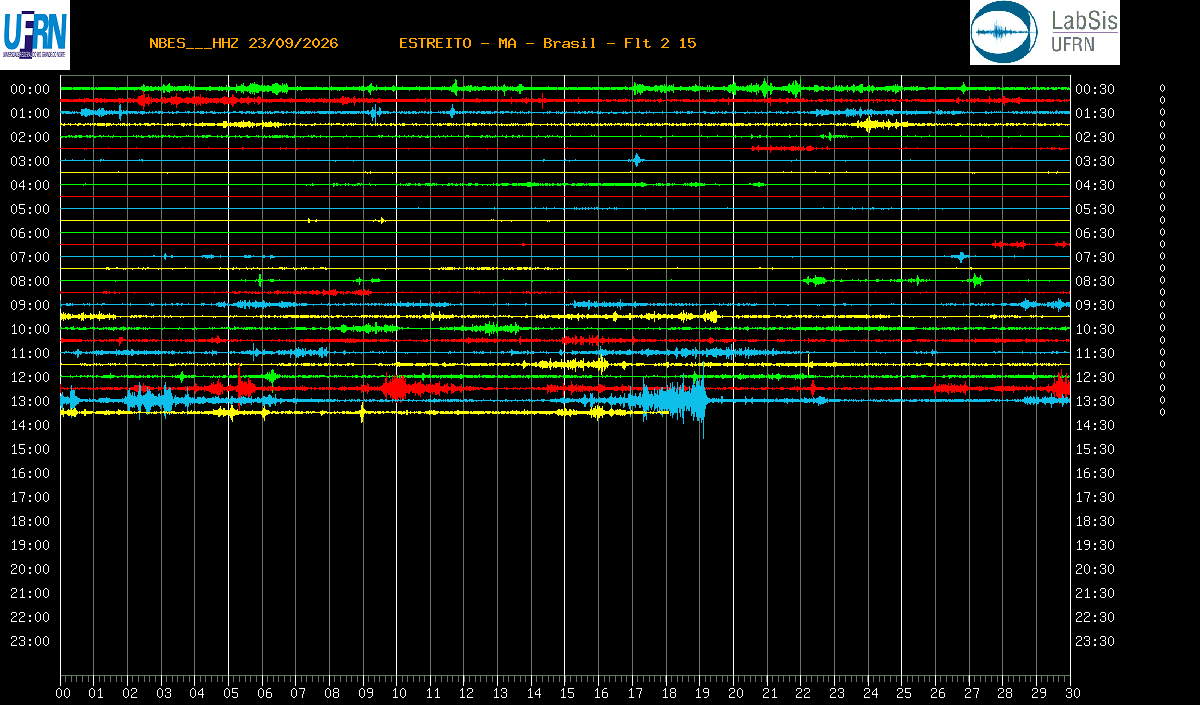Click the UFRN logo in top-left corner
Viewport: 1200px width, 705px height.
pyautogui.click(x=35, y=34)
